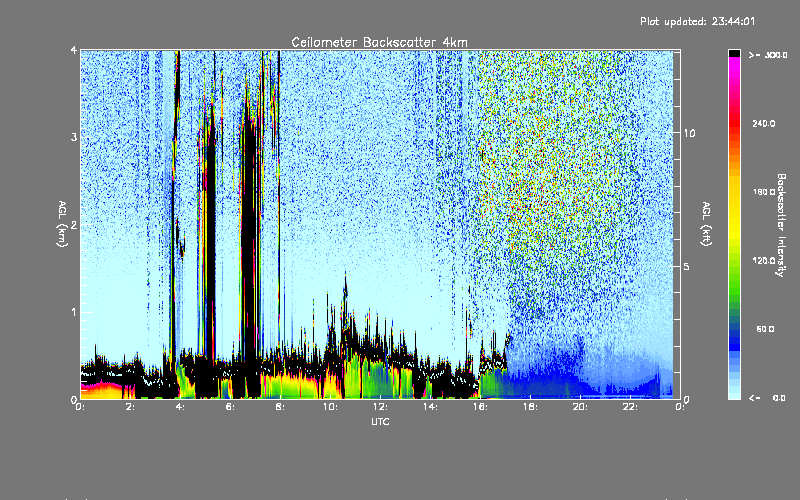Click the '>= 300.0' colorbar label
800x500 pixels.
768,55
